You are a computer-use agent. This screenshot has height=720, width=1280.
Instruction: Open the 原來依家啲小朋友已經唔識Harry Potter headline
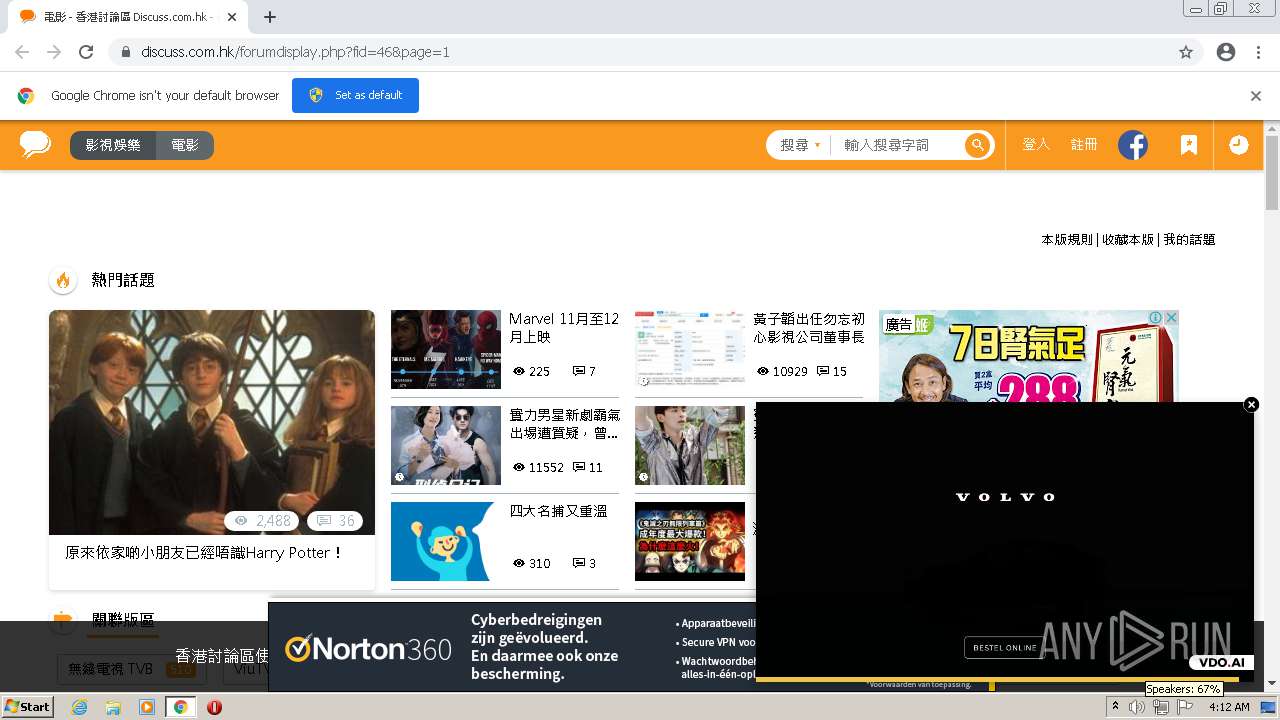click(x=204, y=552)
